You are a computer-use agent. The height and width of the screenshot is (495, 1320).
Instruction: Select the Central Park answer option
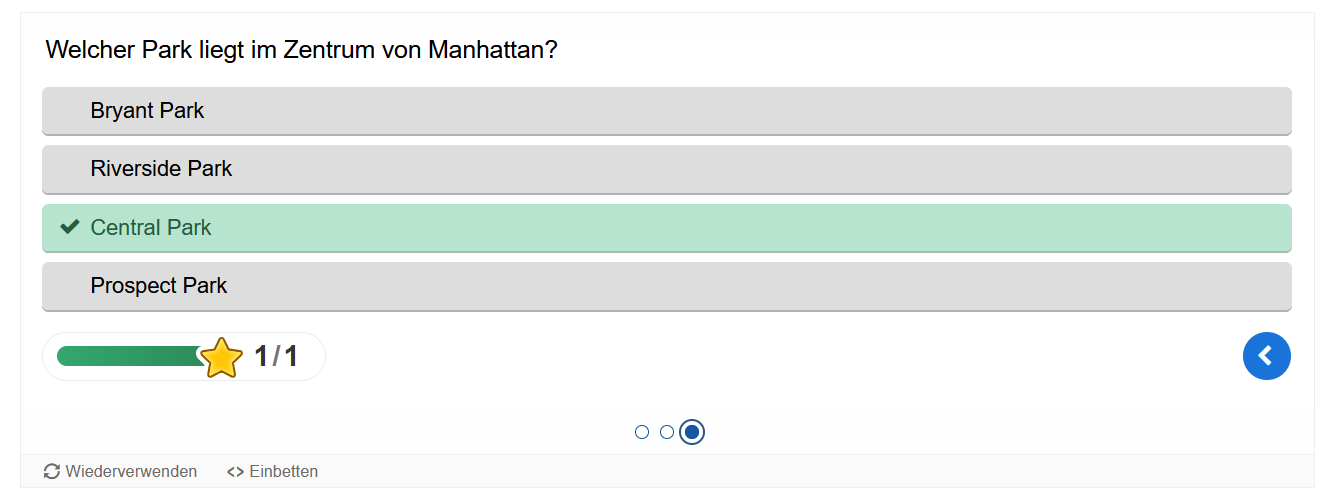pyautogui.click(x=666, y=228)
